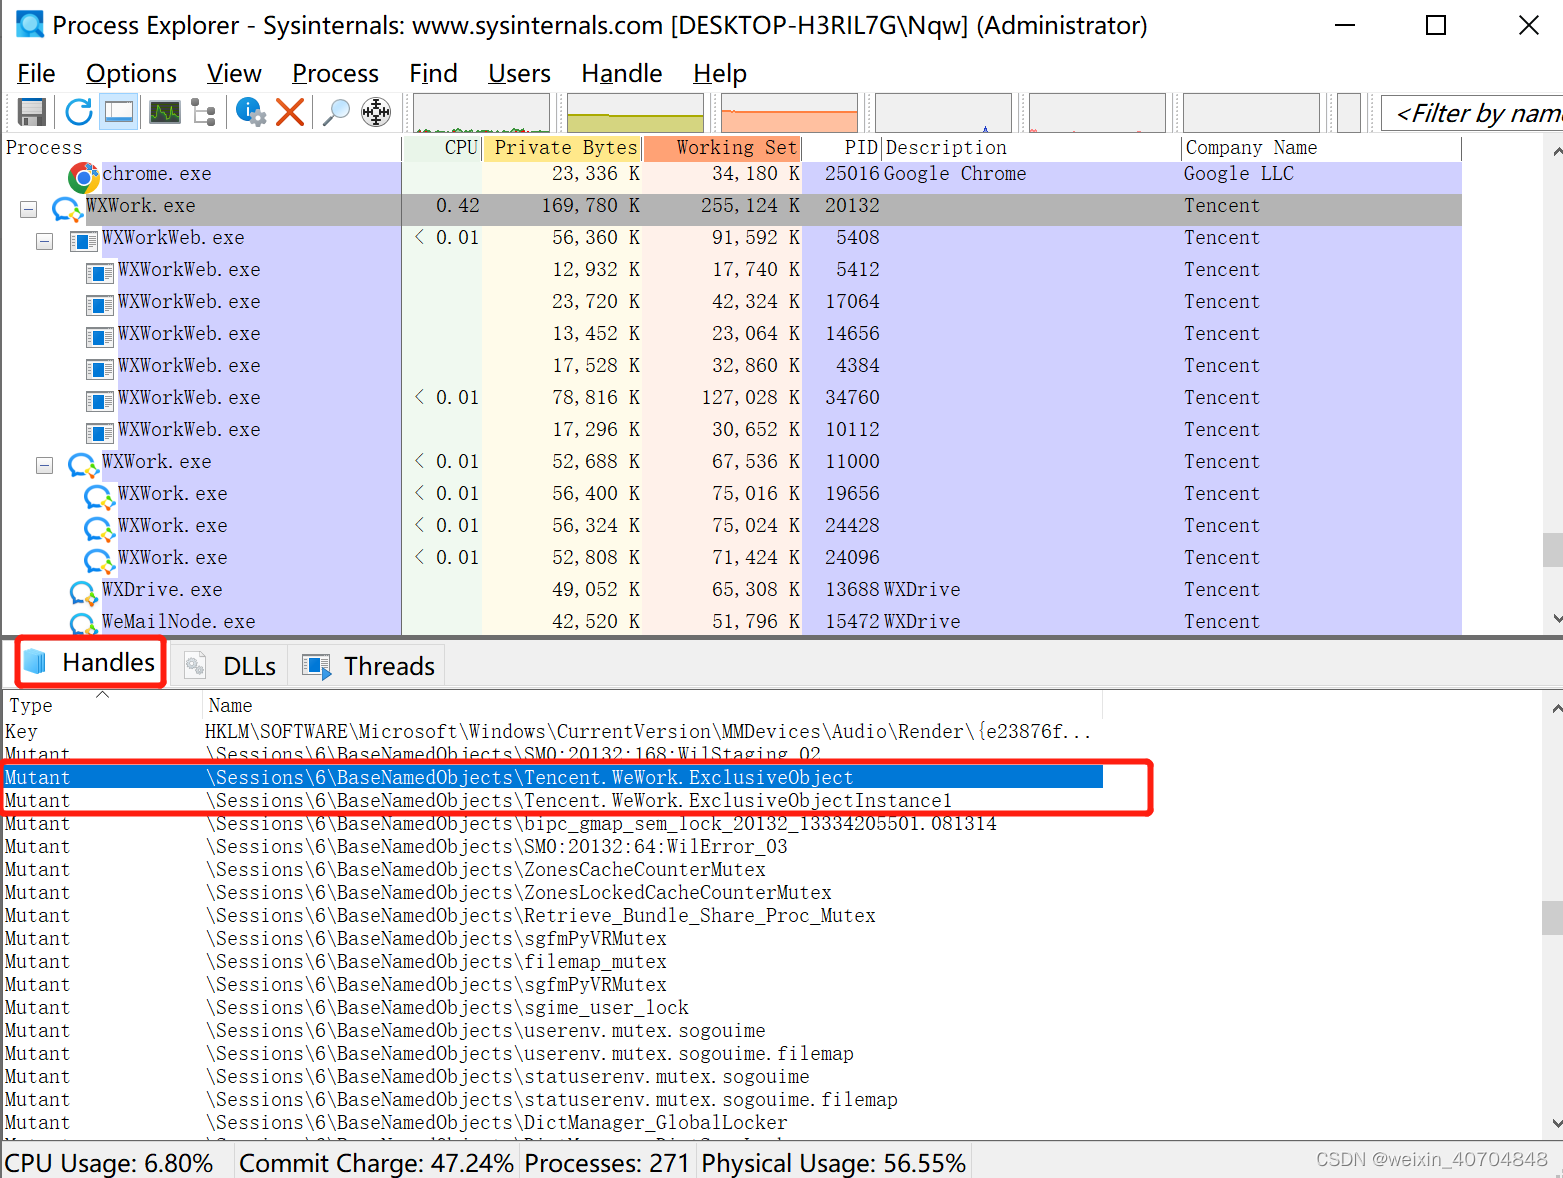Sort by the CPU column header
This screenshot has width=1563, height=1178.
tap(442, 148)
